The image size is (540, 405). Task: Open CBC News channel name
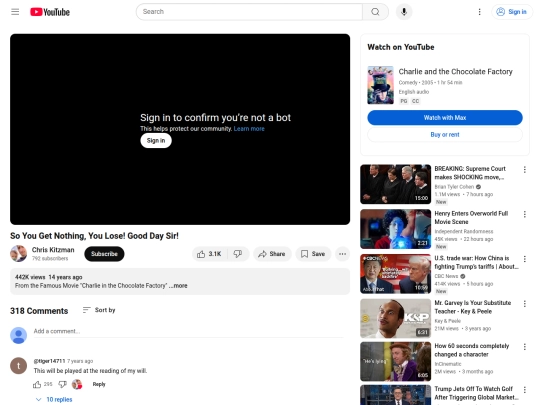(446, 276)
